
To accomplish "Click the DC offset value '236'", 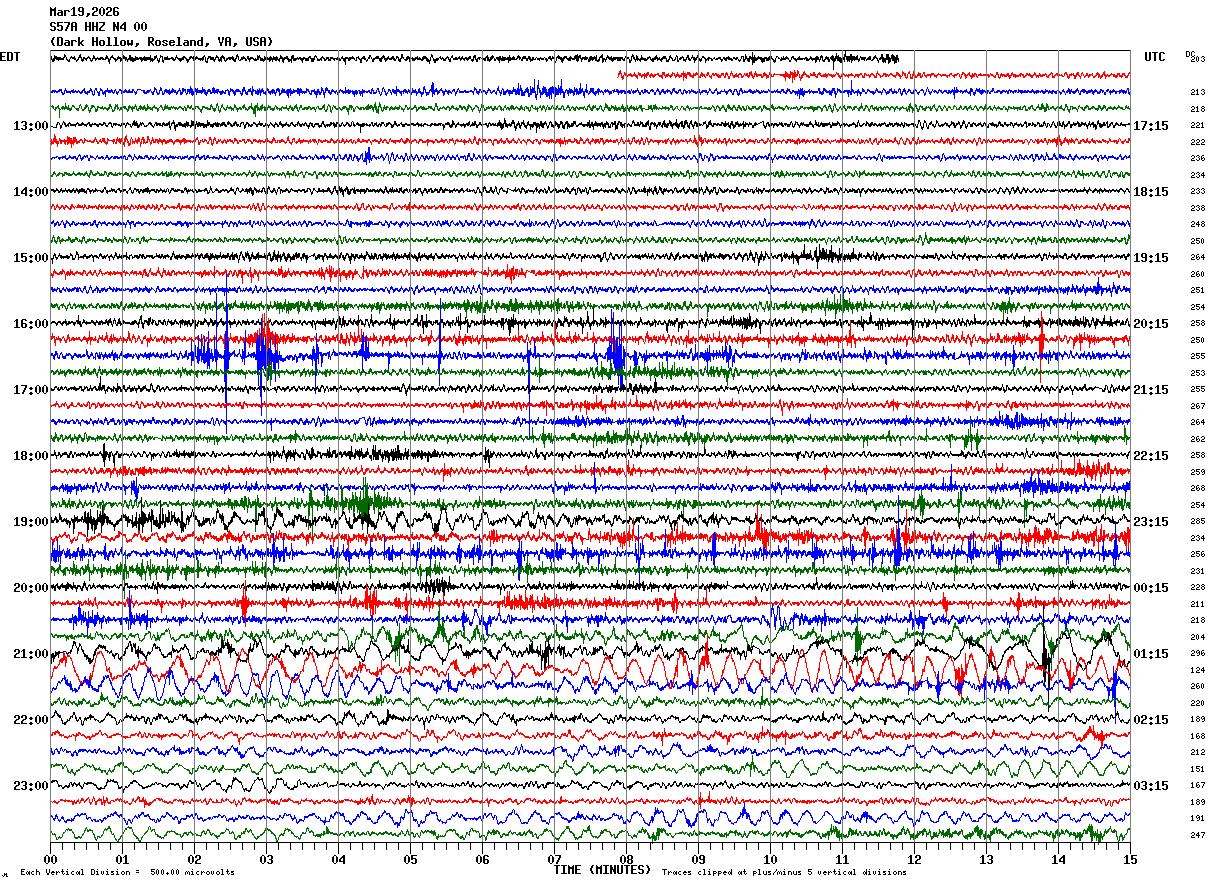I will [x=1197, y=158].
